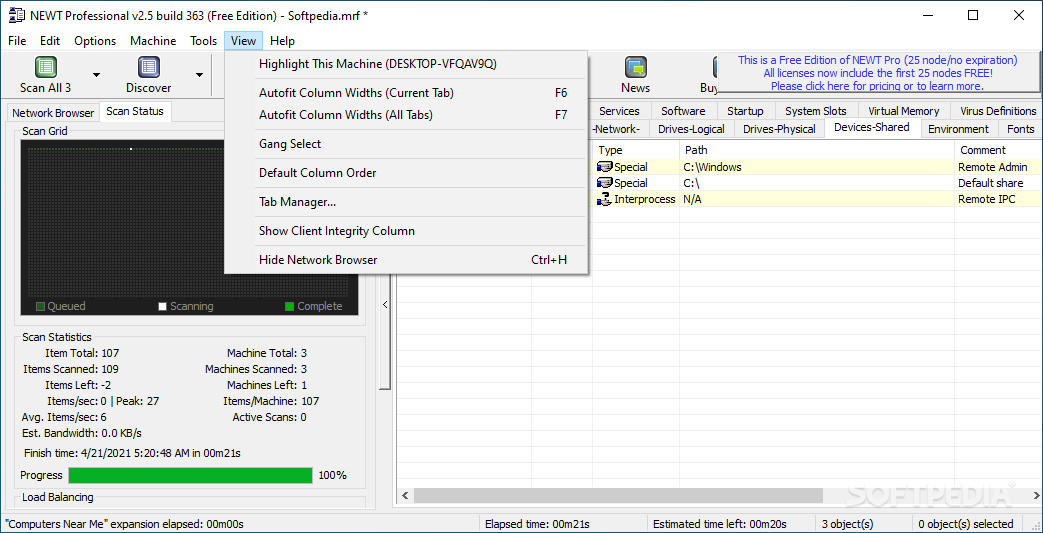The width and height of the screenshot is (1043, 533).
Task: Click the Free Edition pricing notice link
Action: click(x=877, y=73)
